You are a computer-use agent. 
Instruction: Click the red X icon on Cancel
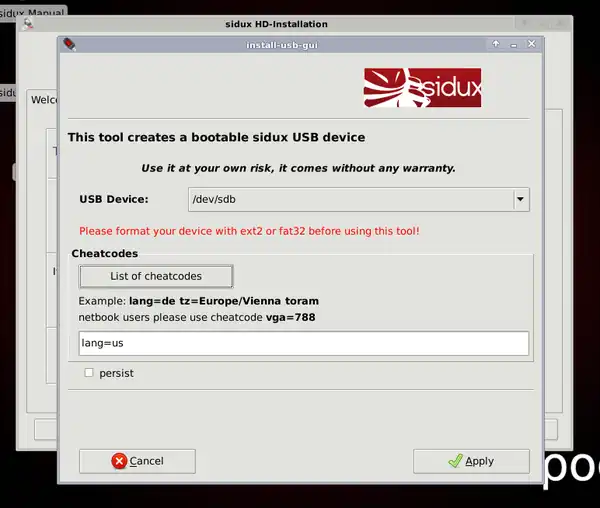click(120, 461)
